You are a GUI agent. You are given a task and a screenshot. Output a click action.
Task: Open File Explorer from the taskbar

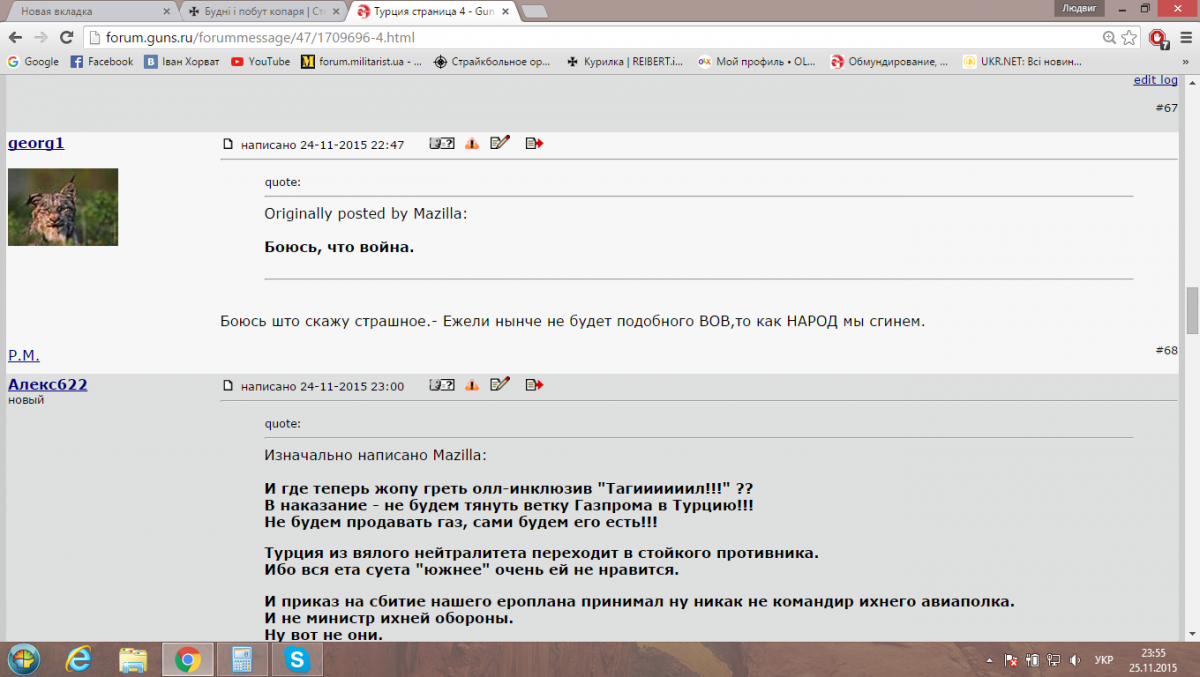tap(133, 660)
